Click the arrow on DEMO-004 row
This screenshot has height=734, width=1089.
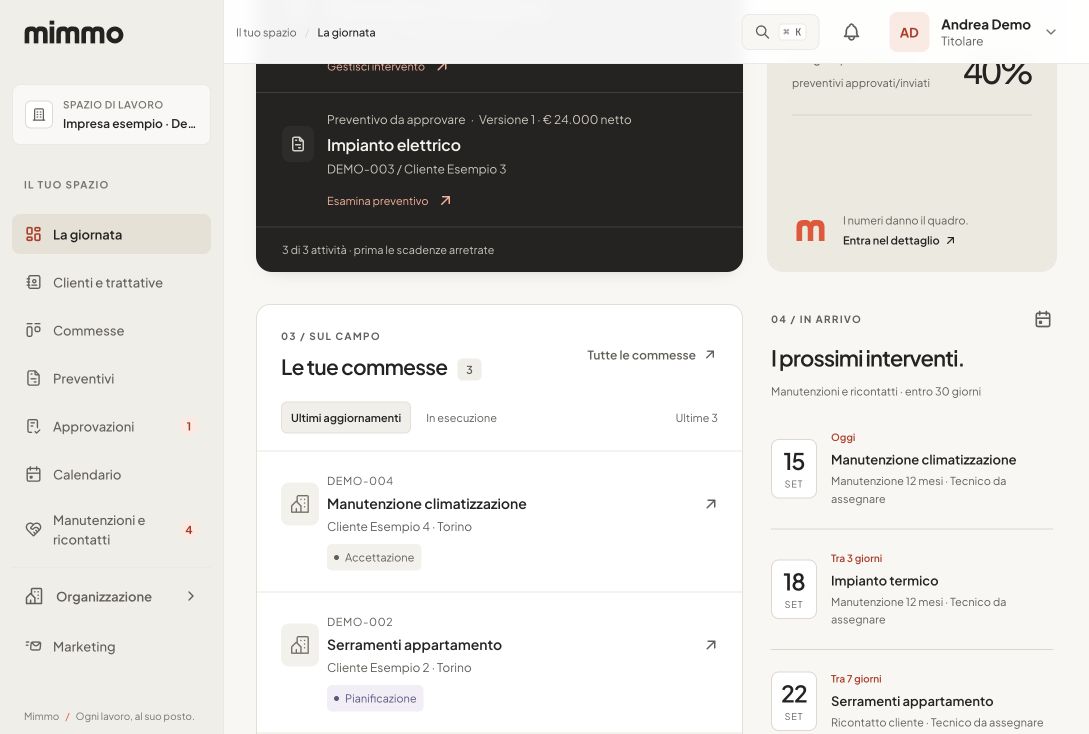(710, 503)
